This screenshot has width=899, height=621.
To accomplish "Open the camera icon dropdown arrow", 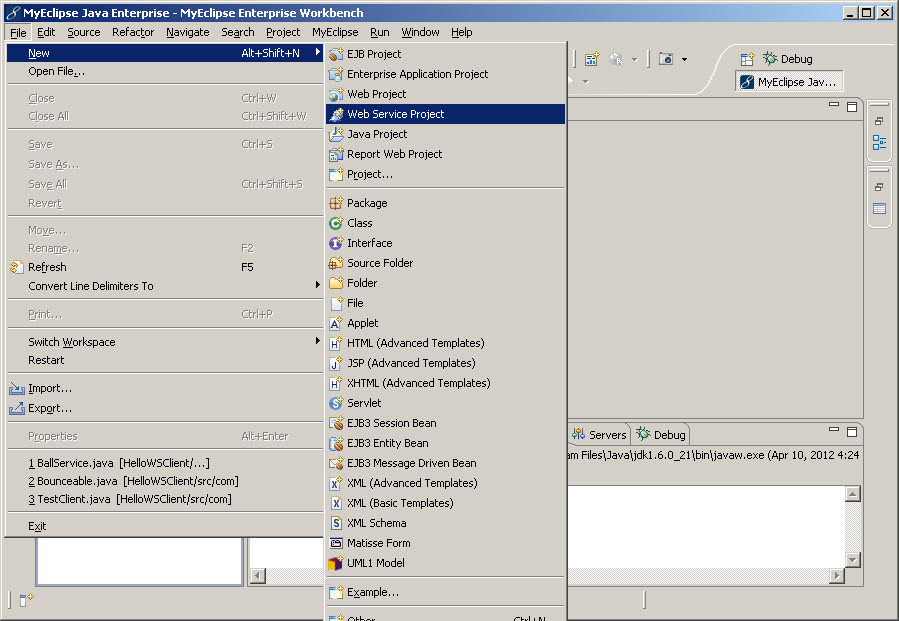I will click(x=684, y=59).
